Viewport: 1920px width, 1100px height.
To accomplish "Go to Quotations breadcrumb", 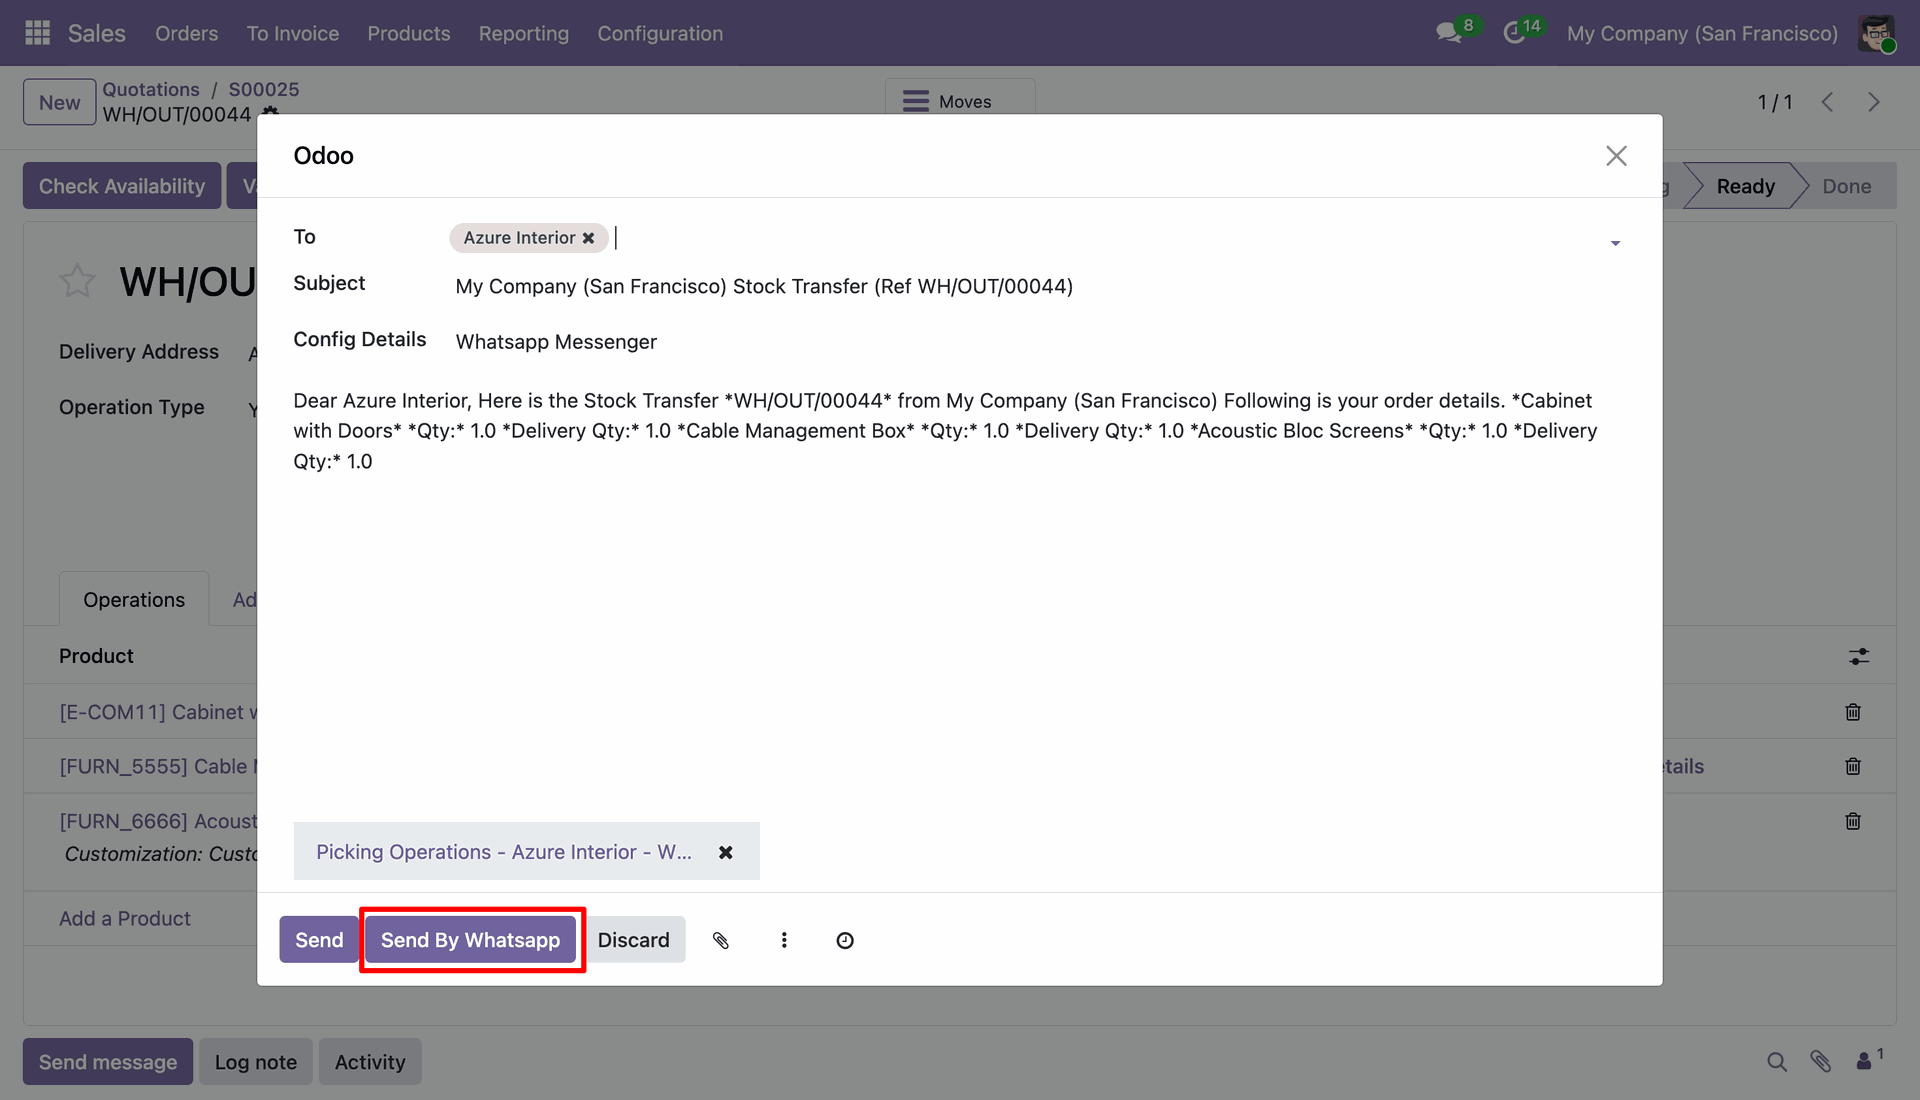I will (151, 89).
